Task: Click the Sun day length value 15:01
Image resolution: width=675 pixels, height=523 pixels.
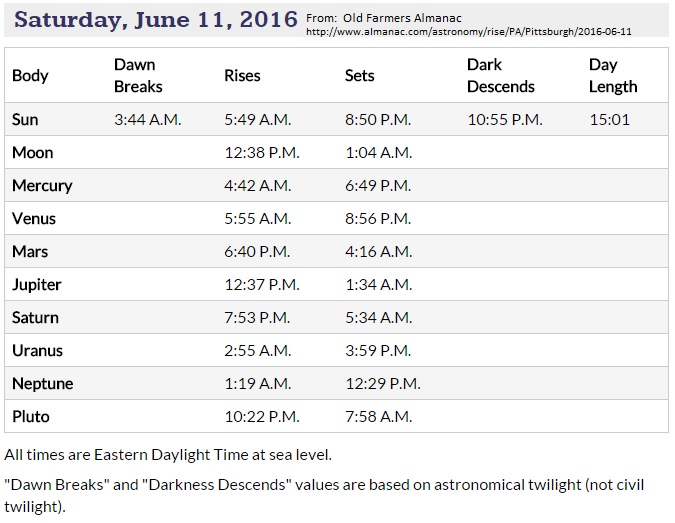Action: coord(610,119)
